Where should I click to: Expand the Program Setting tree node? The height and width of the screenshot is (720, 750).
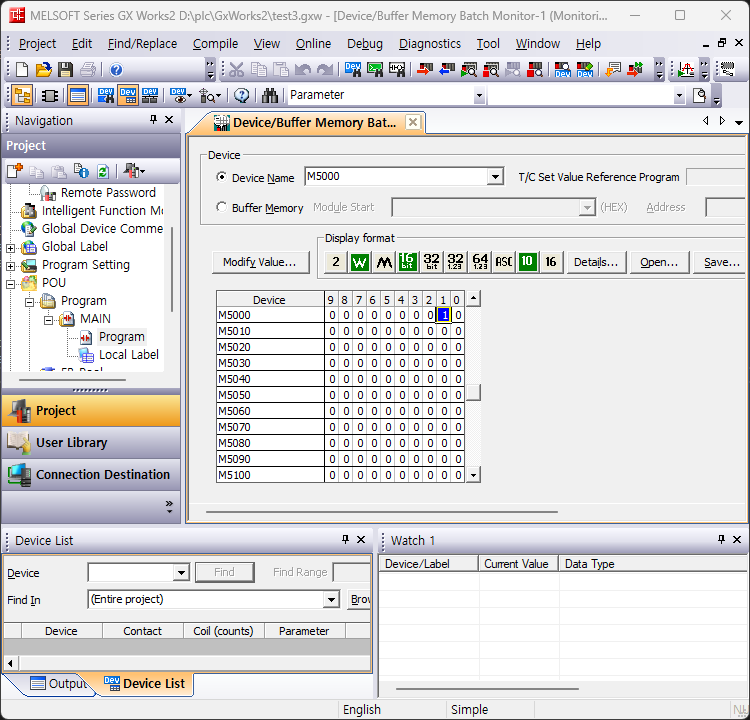(11, 266)
